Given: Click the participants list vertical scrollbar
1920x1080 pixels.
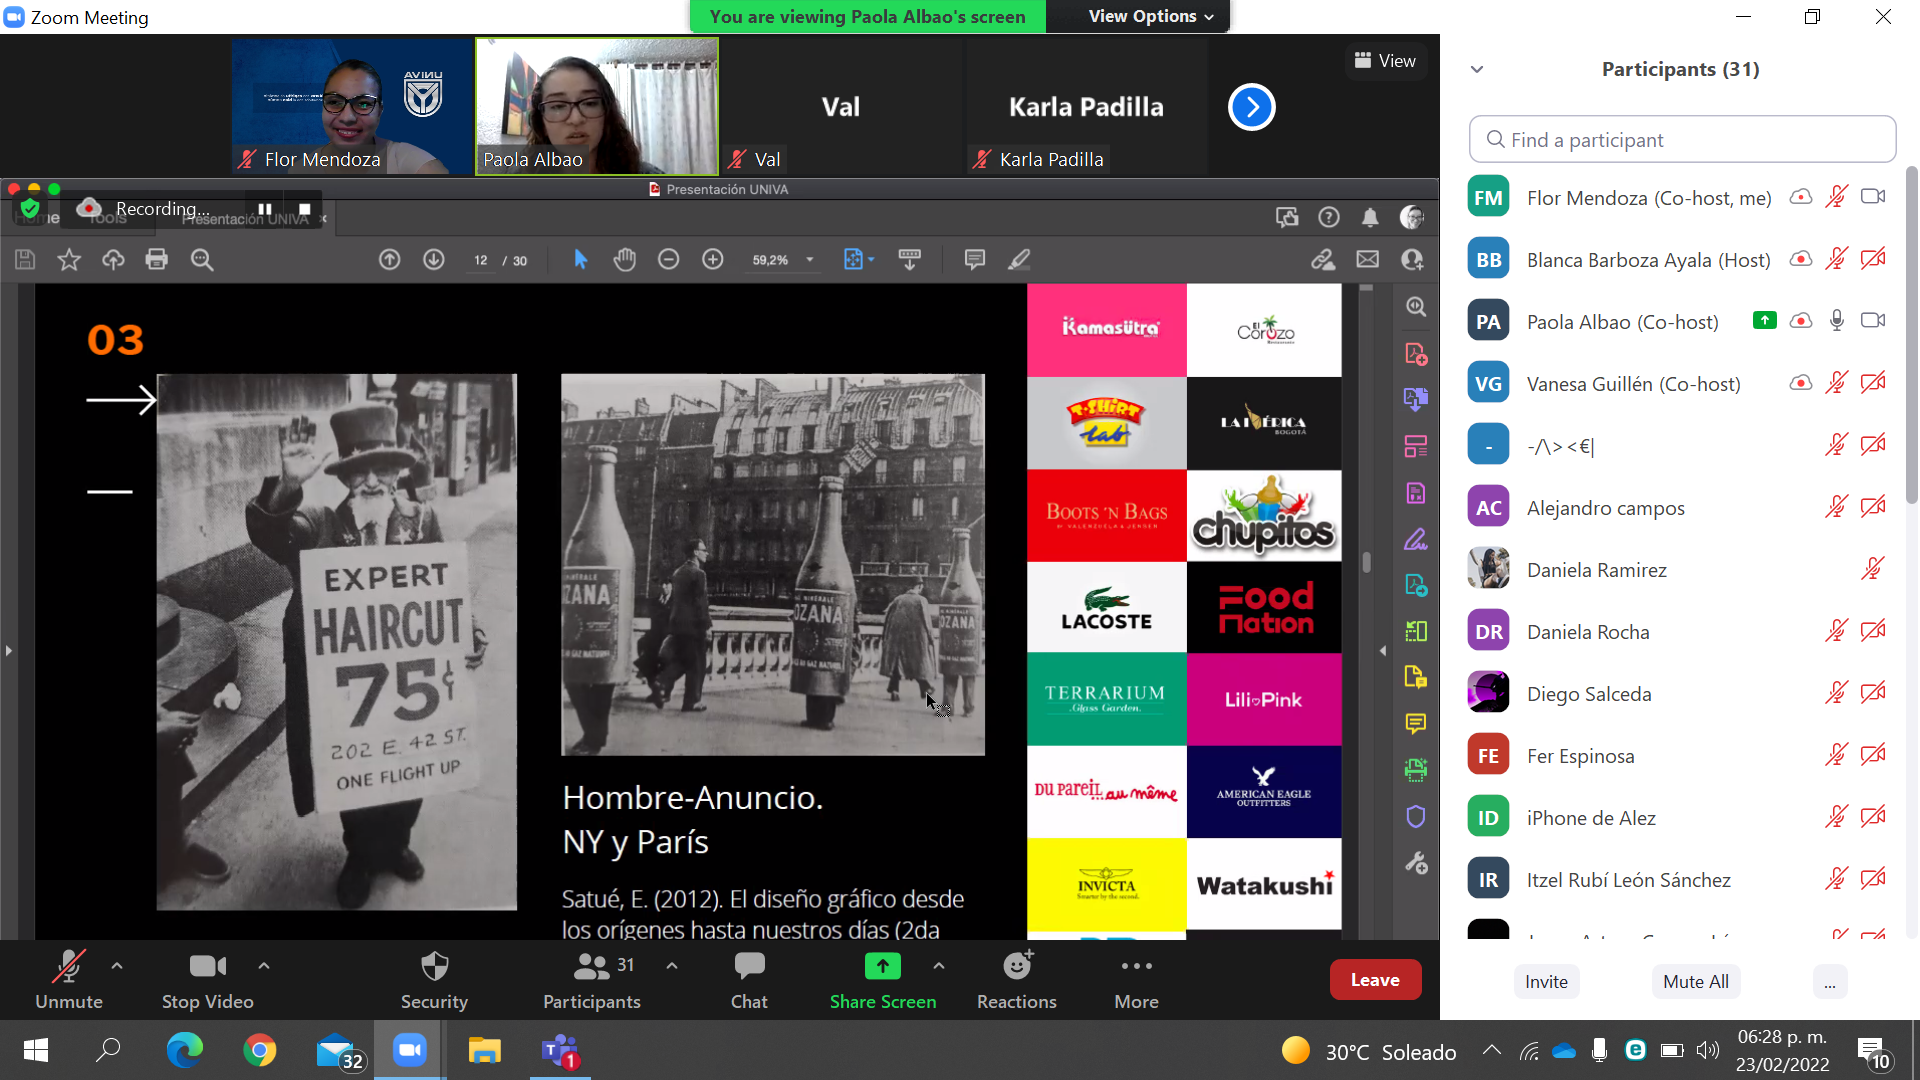Looking at the screenshot, I should pyautogui.click(x=1911, y=335).
